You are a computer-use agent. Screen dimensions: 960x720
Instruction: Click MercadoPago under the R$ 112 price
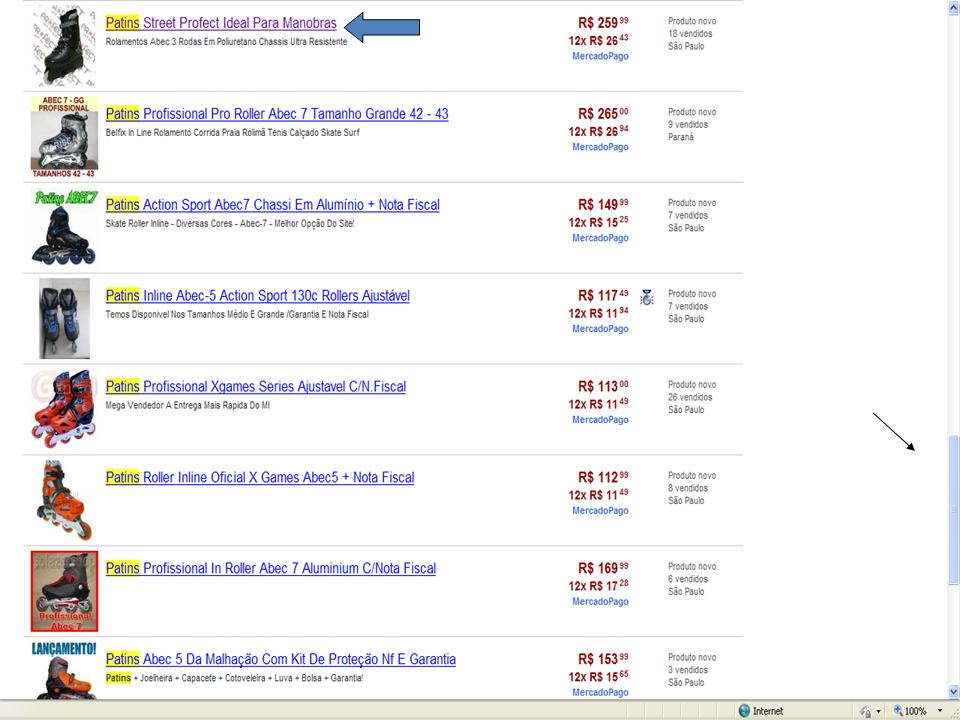(x=600, y=511)
